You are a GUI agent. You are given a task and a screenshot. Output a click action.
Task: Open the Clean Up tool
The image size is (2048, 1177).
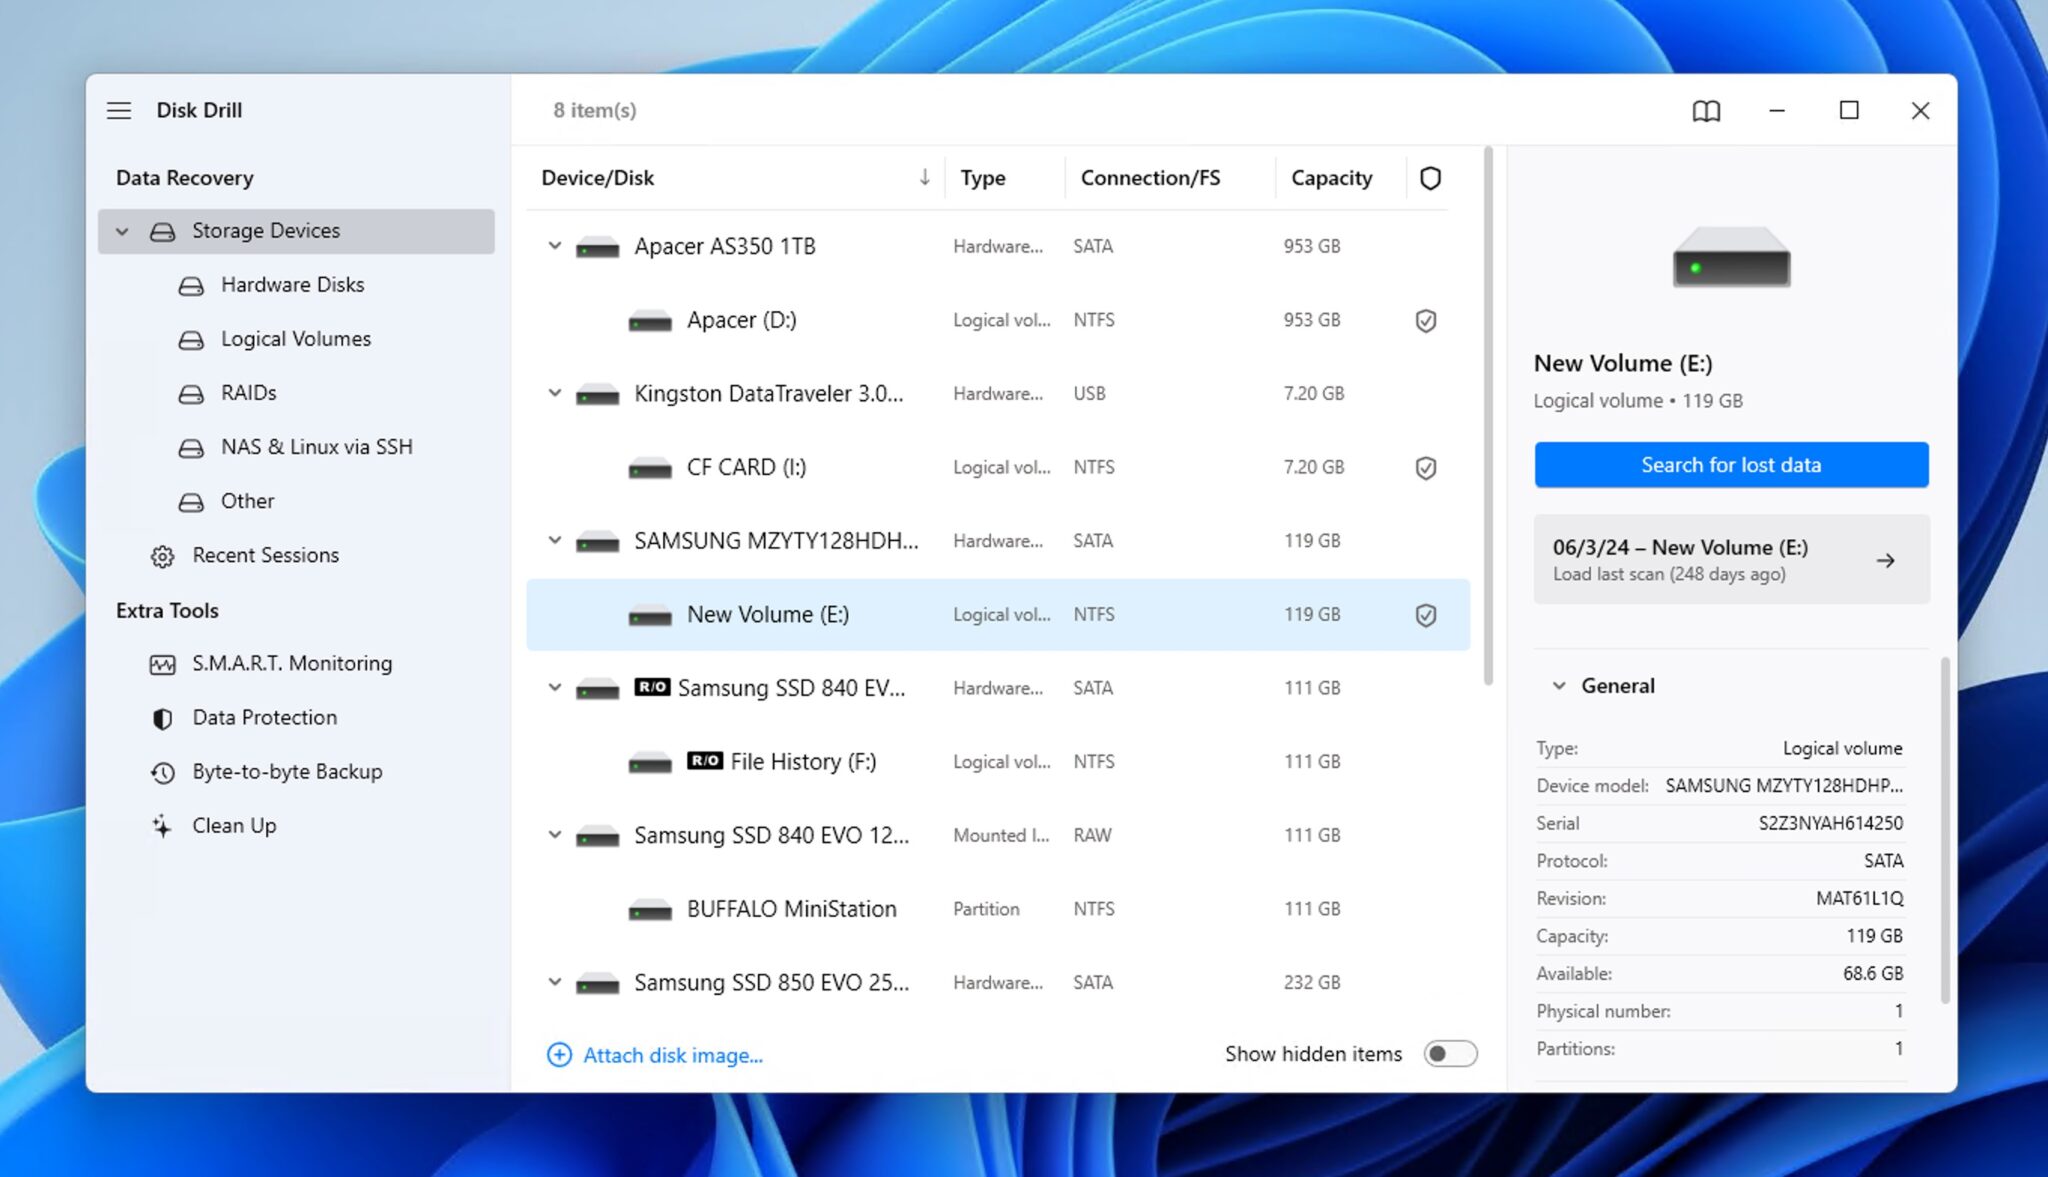[234, 825]
